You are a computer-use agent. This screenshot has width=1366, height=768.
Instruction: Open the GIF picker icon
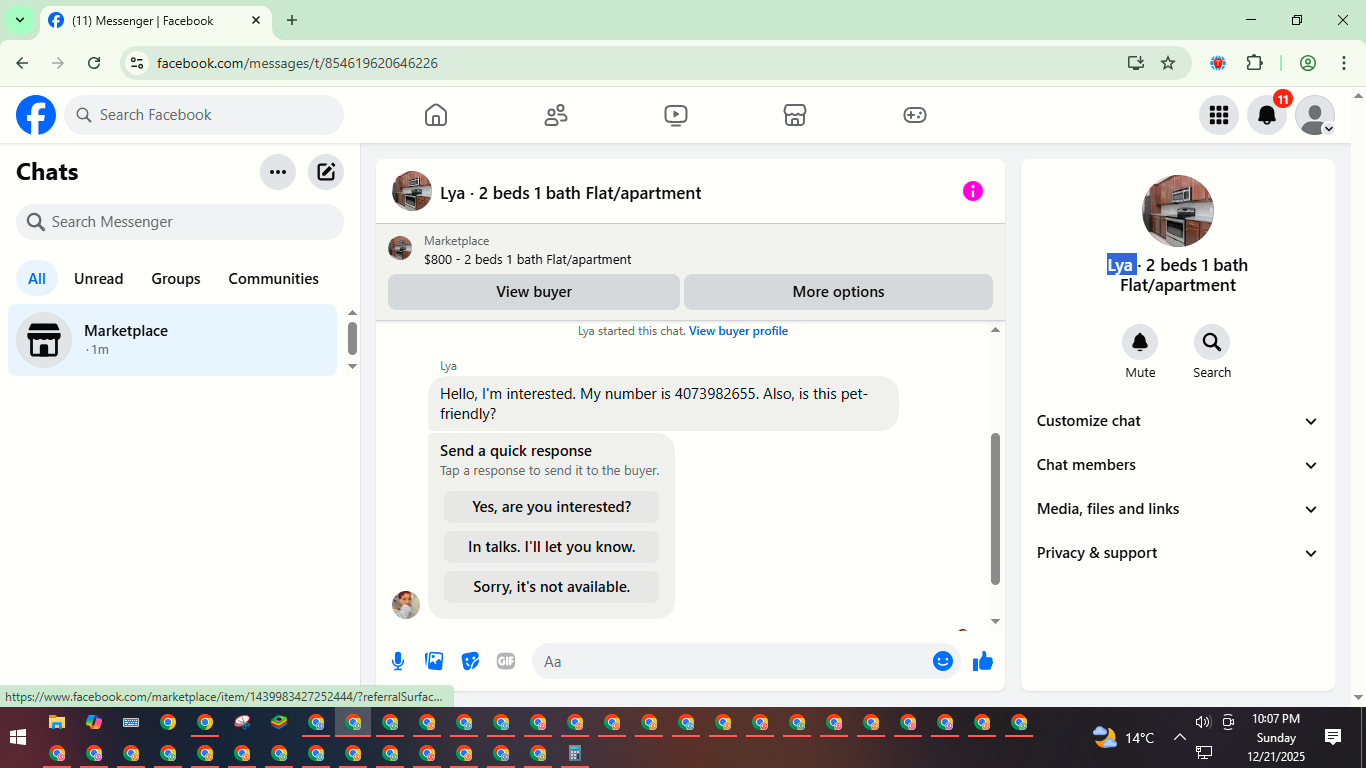(x=506, y=661)
